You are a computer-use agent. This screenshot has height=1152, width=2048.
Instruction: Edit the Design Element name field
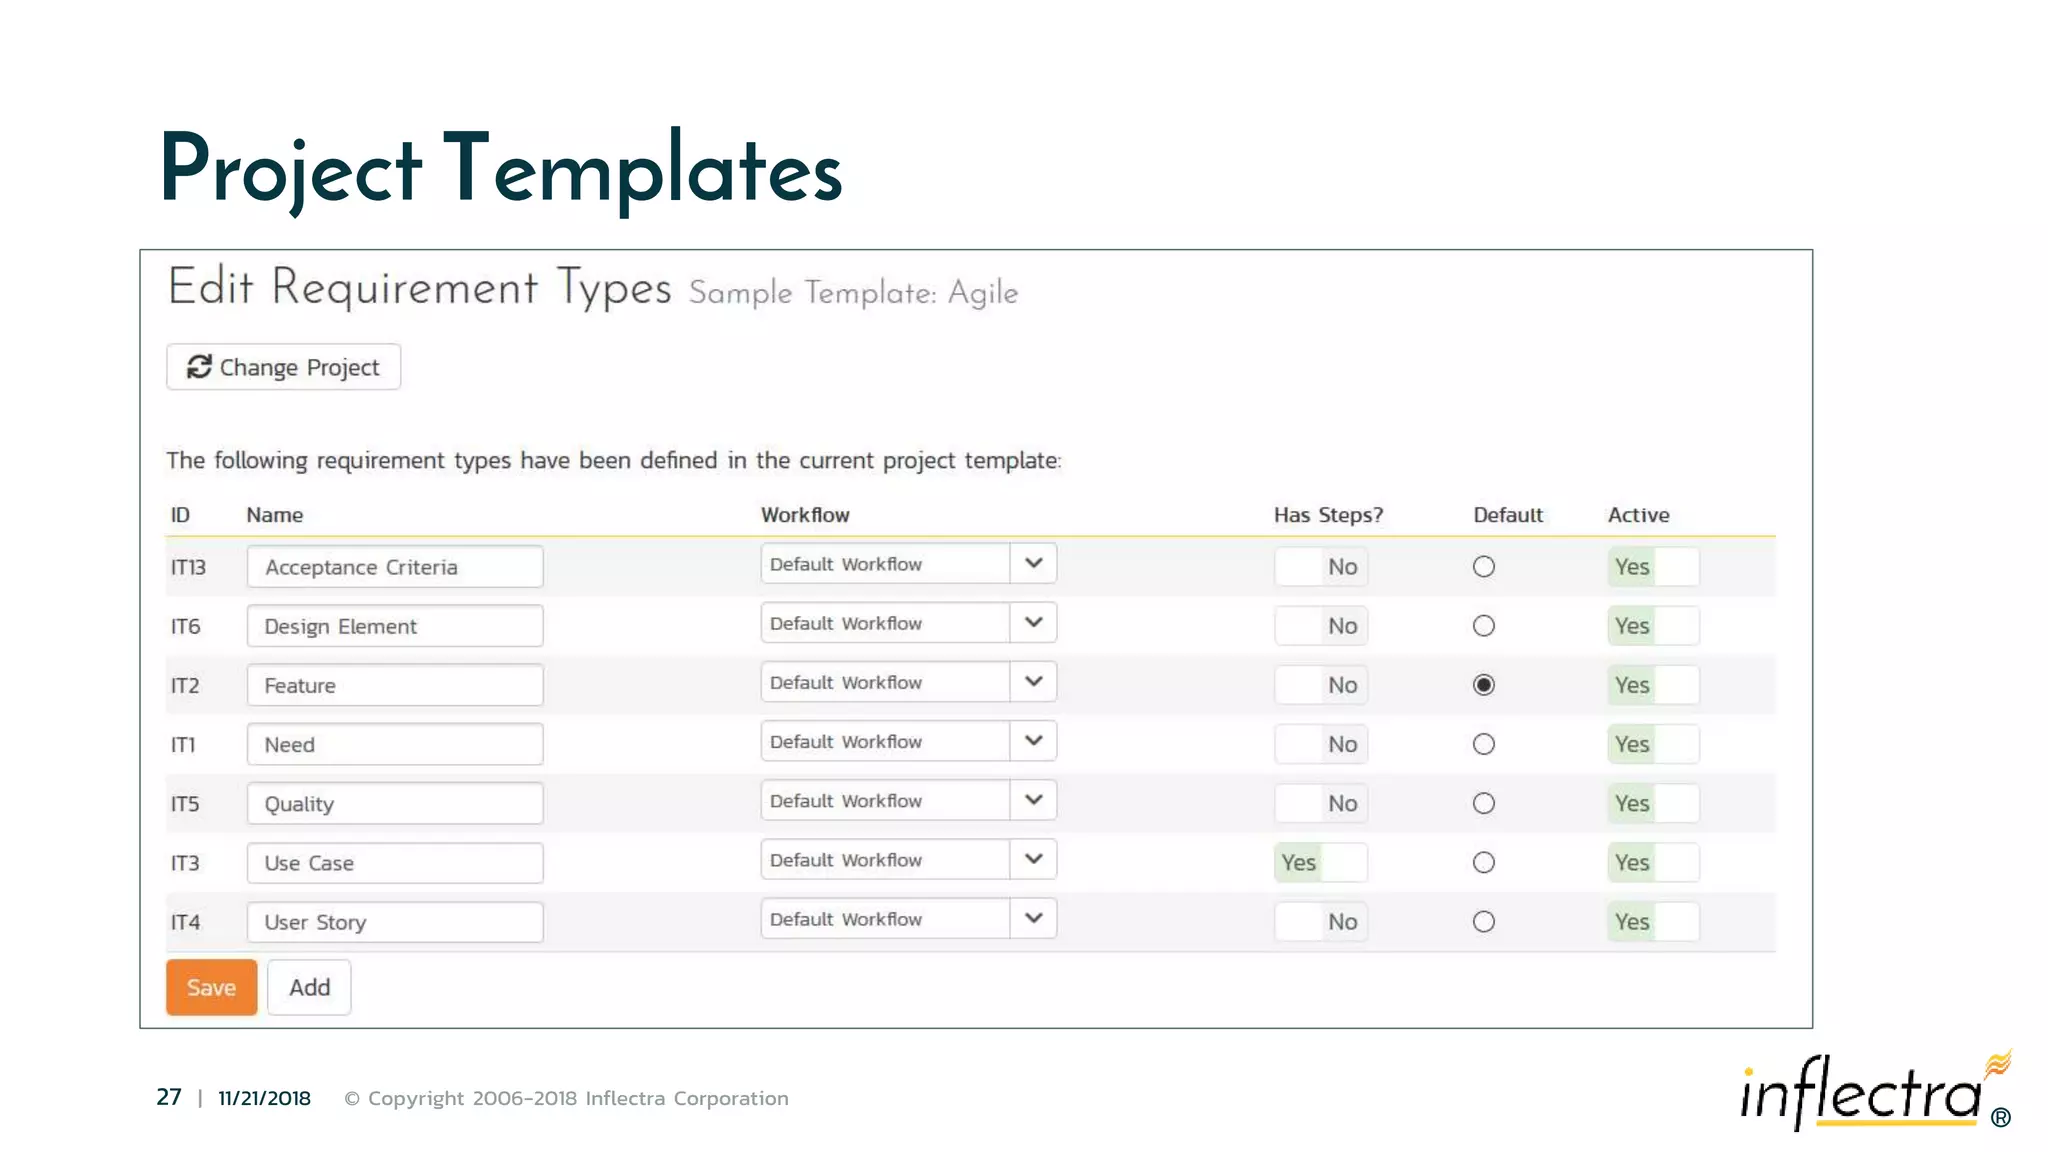point(395,626)
